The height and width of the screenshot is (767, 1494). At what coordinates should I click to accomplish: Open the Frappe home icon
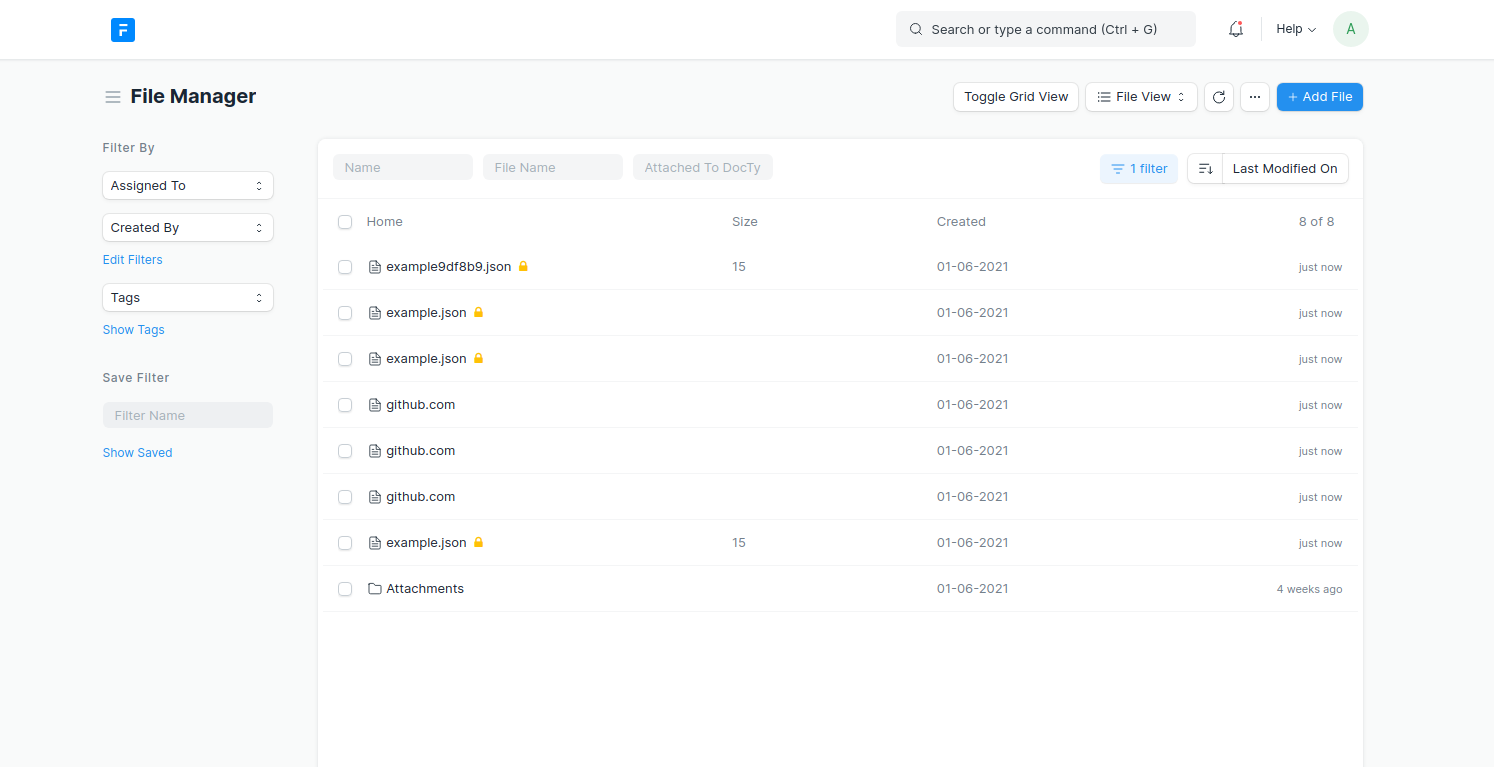122,29
